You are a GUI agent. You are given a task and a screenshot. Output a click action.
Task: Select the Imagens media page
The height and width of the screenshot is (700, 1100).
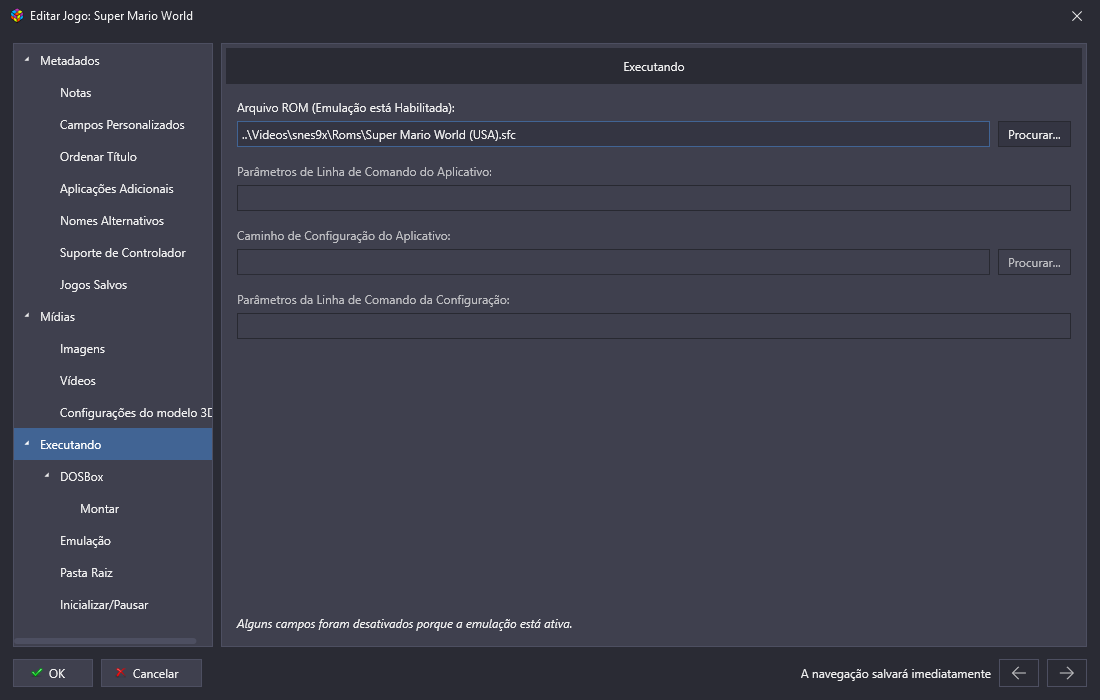coord(82,349)
